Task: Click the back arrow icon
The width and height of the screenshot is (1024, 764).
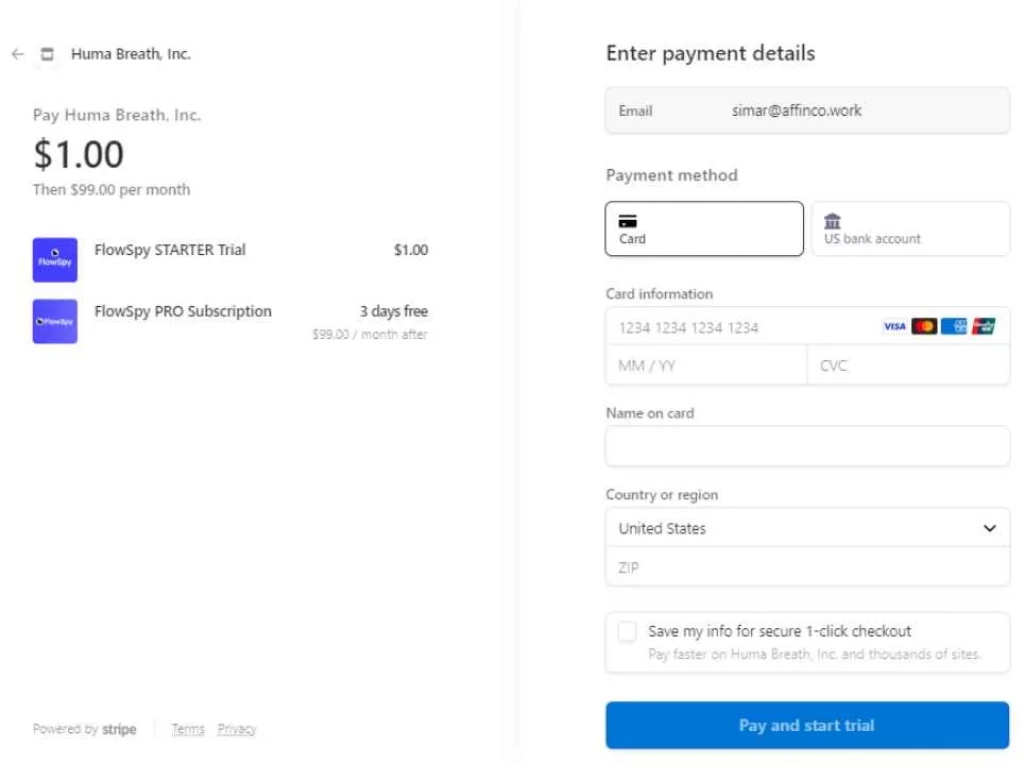Action: pyautogui.click(x=18, y=54)
